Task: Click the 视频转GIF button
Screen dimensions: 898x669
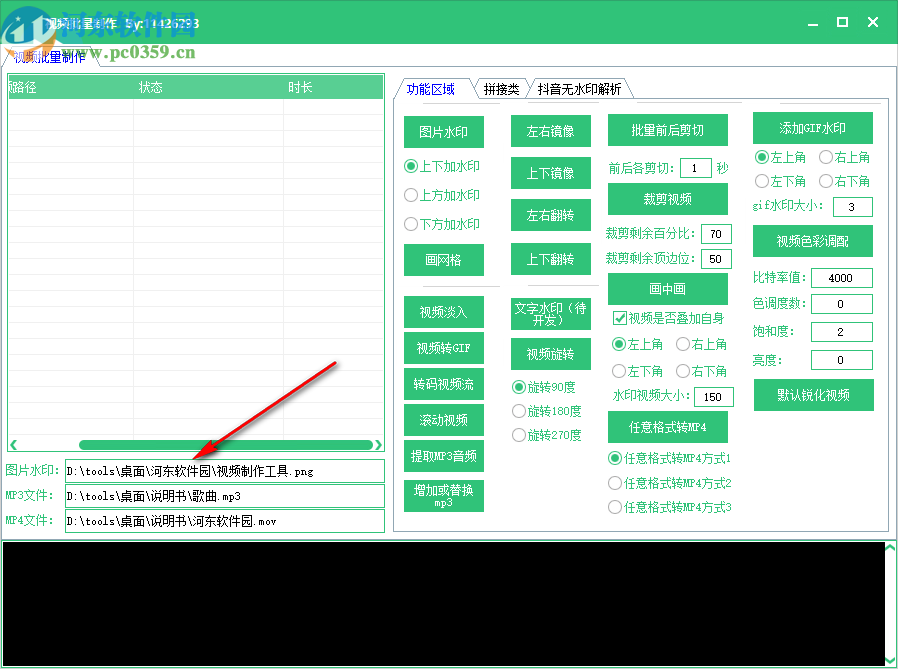Action: click(x=443, y=348)
